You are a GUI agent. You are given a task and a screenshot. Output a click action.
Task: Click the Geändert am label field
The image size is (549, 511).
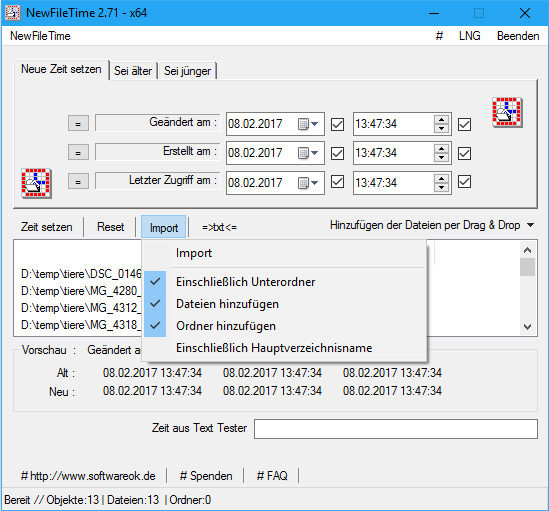click(x=158, y=122)
